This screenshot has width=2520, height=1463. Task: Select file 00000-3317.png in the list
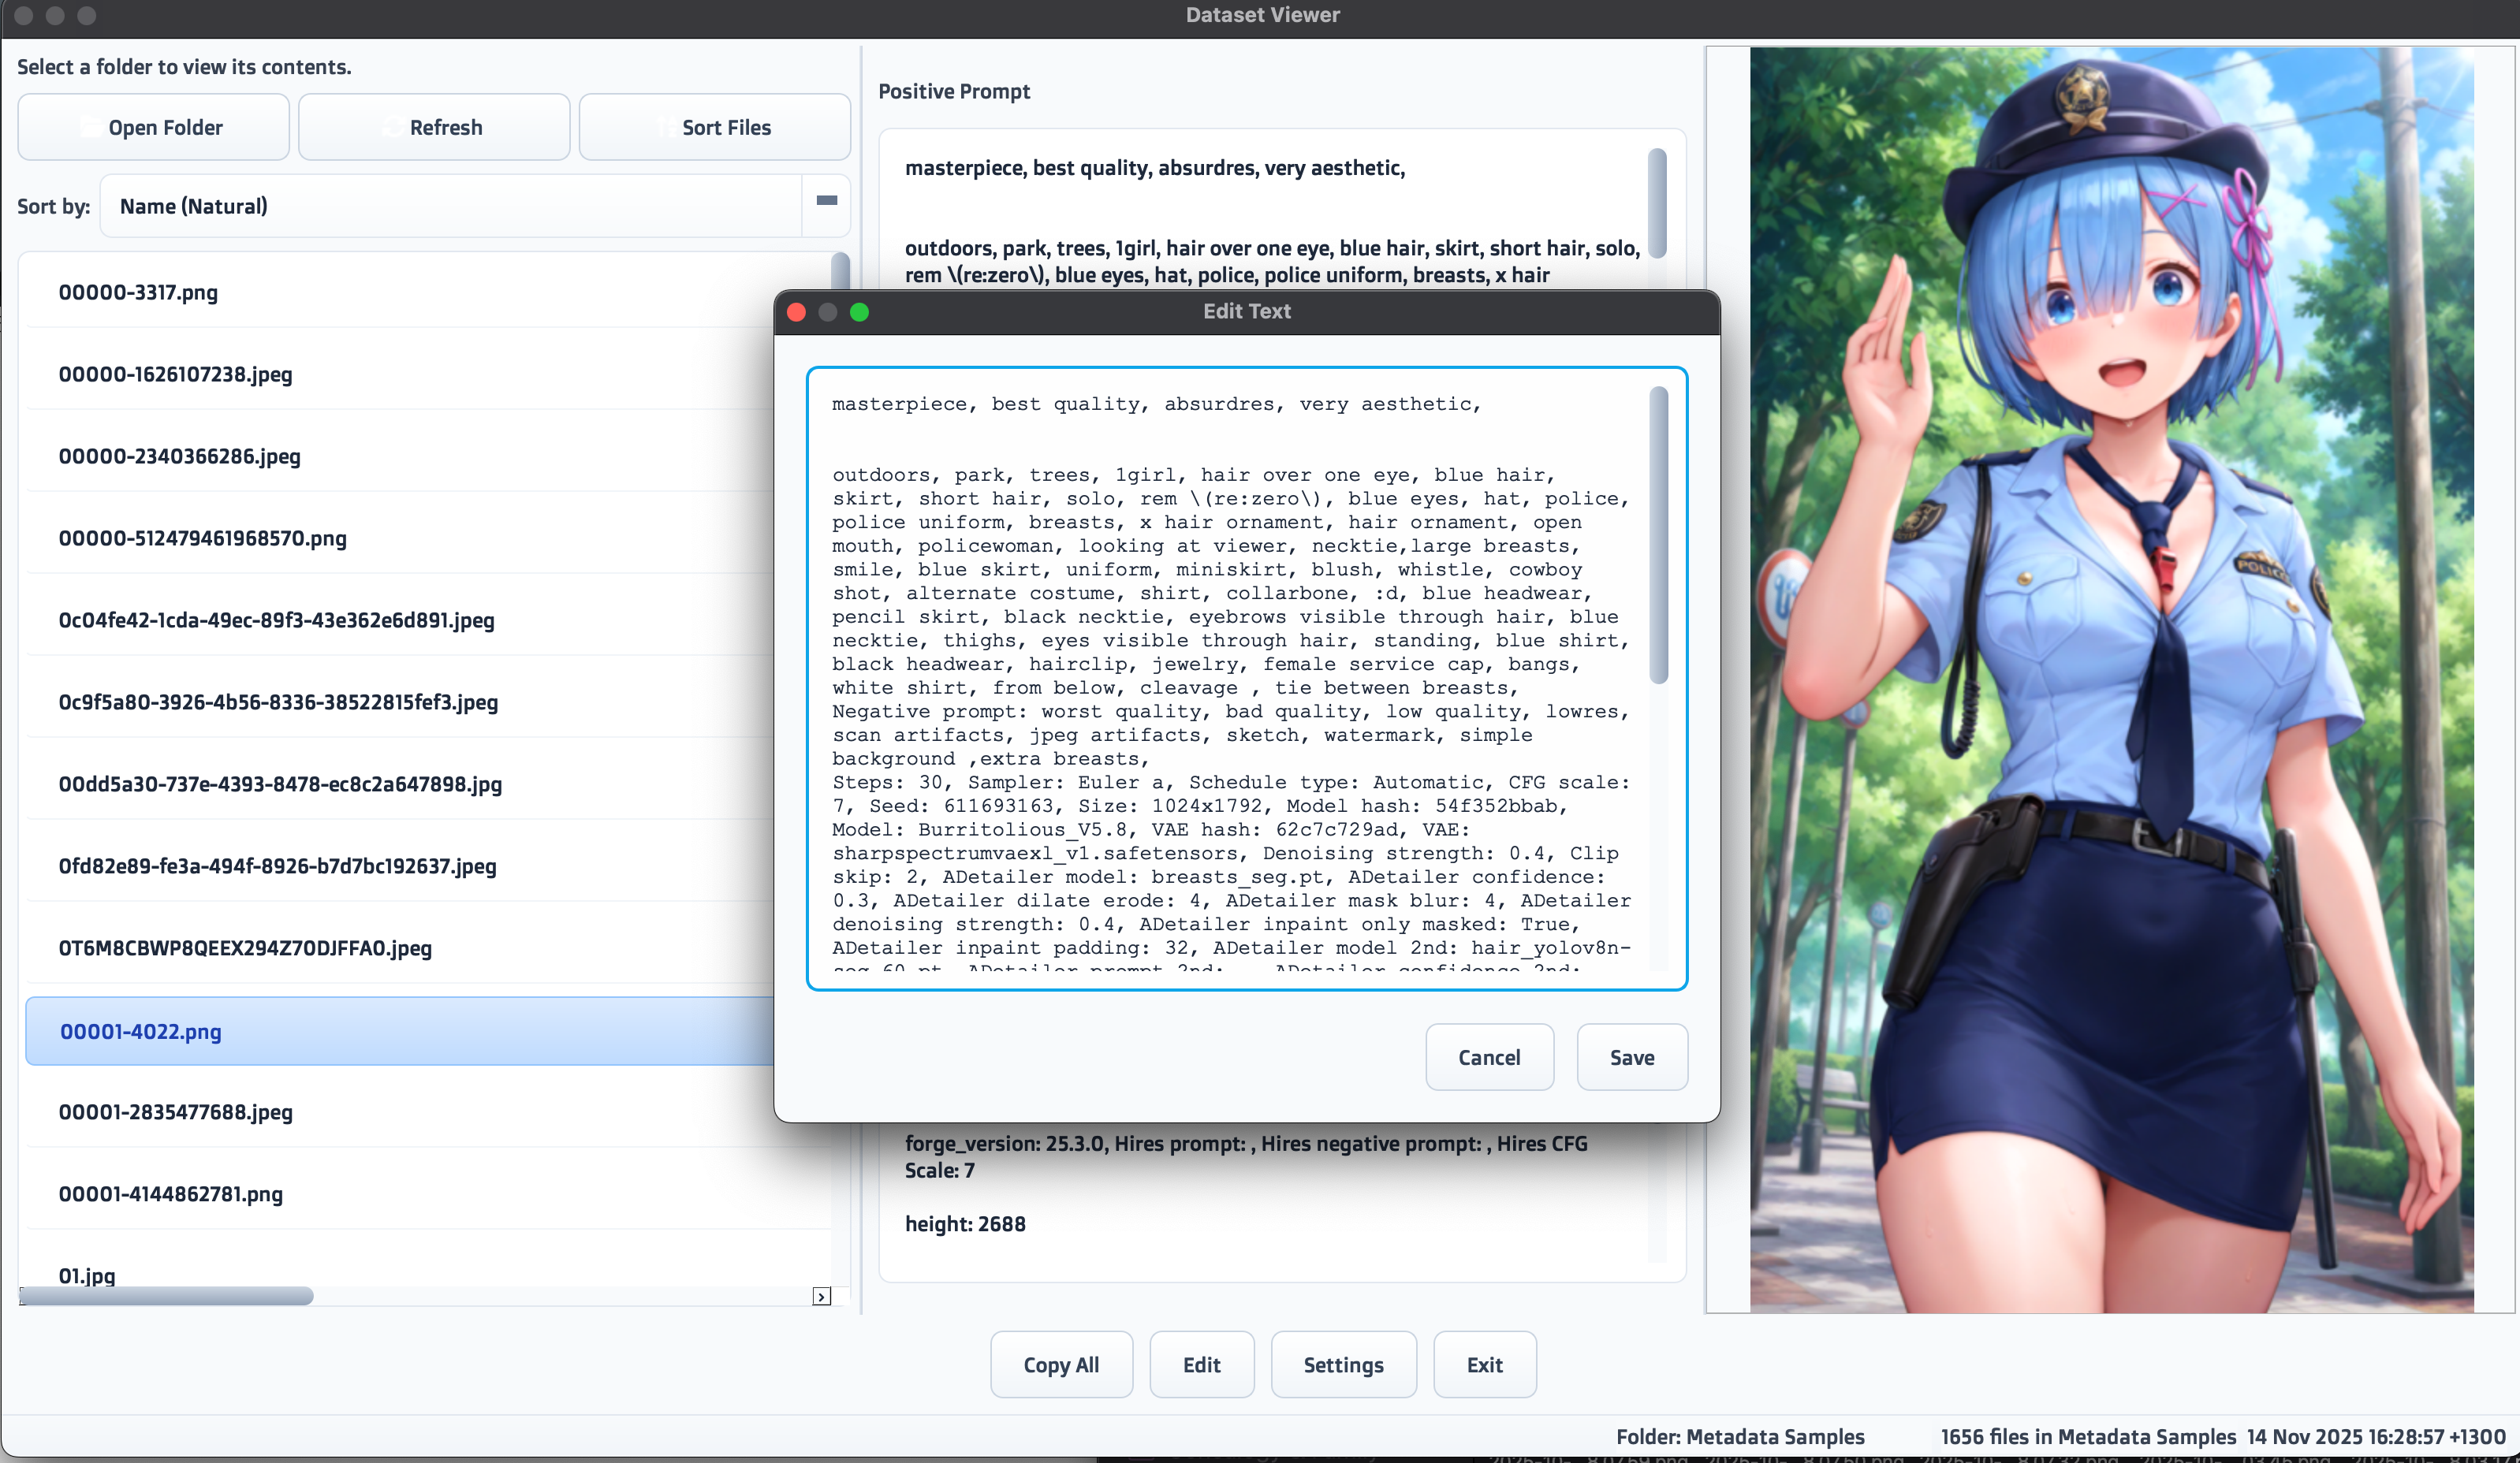pyautogui.click(x=138, y=292)
